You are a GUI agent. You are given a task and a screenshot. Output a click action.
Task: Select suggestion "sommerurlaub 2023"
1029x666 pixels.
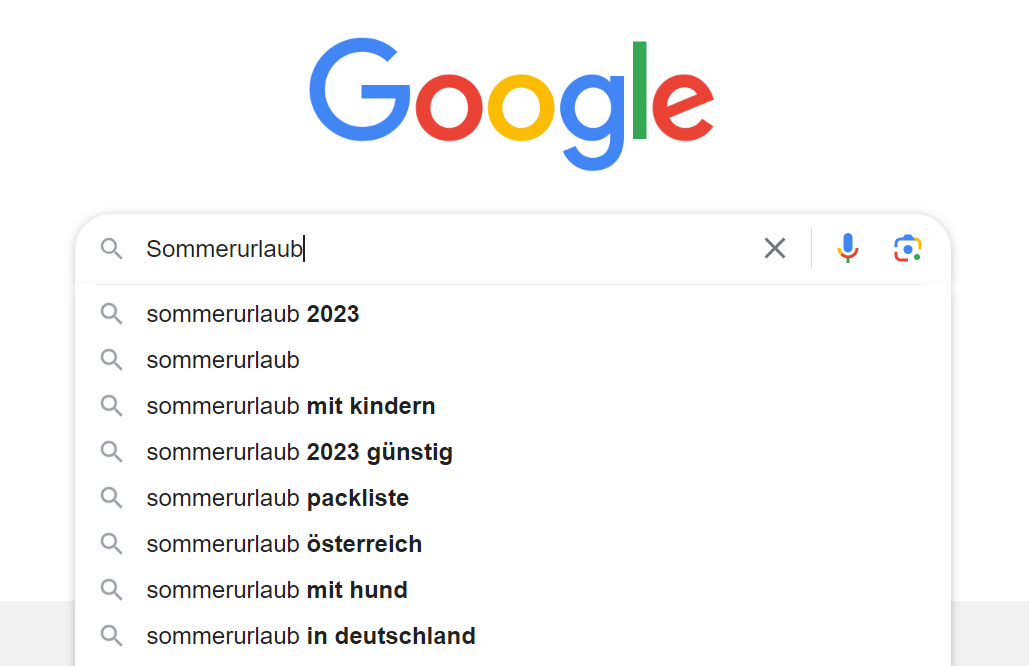[x=253, y=314]
